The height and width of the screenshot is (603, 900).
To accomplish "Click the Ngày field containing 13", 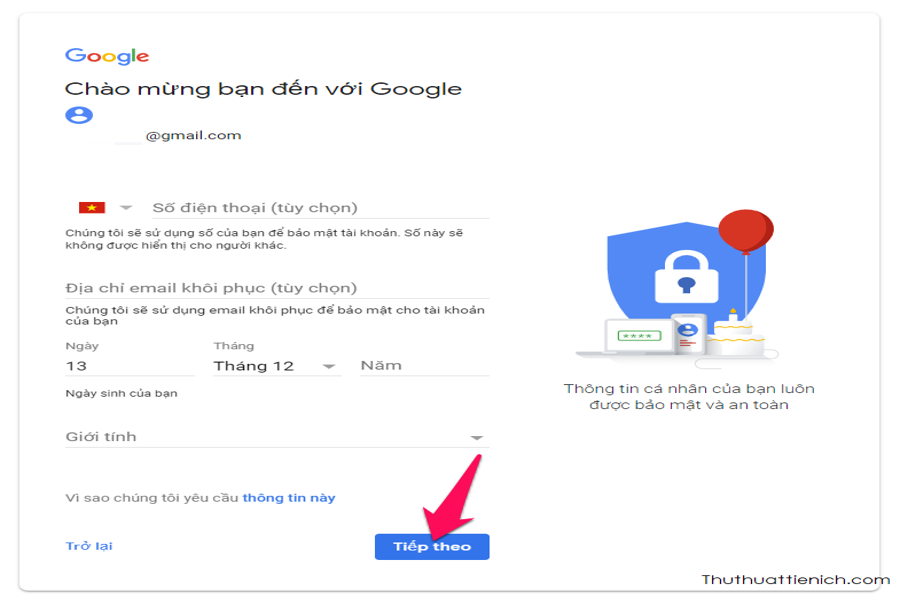I will point(130,366).
